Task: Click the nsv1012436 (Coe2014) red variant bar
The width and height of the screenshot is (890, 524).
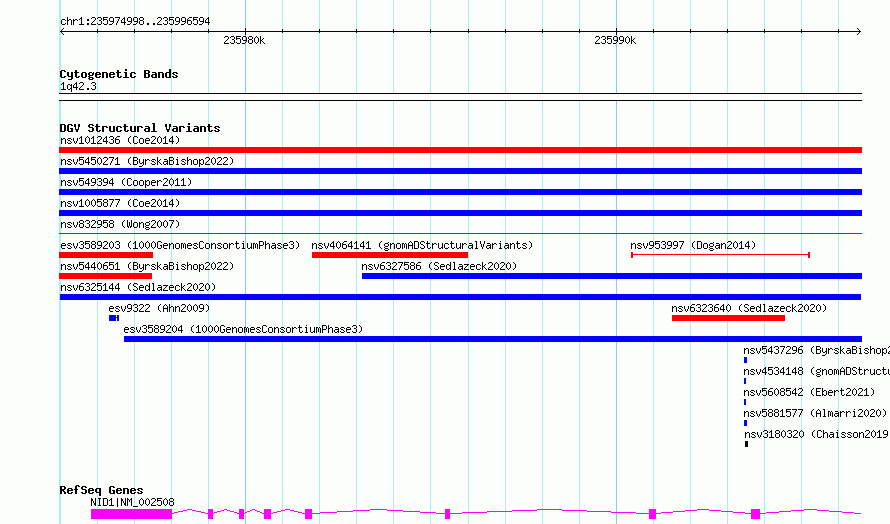Action: pyautogui.click(x=460, y=150)
